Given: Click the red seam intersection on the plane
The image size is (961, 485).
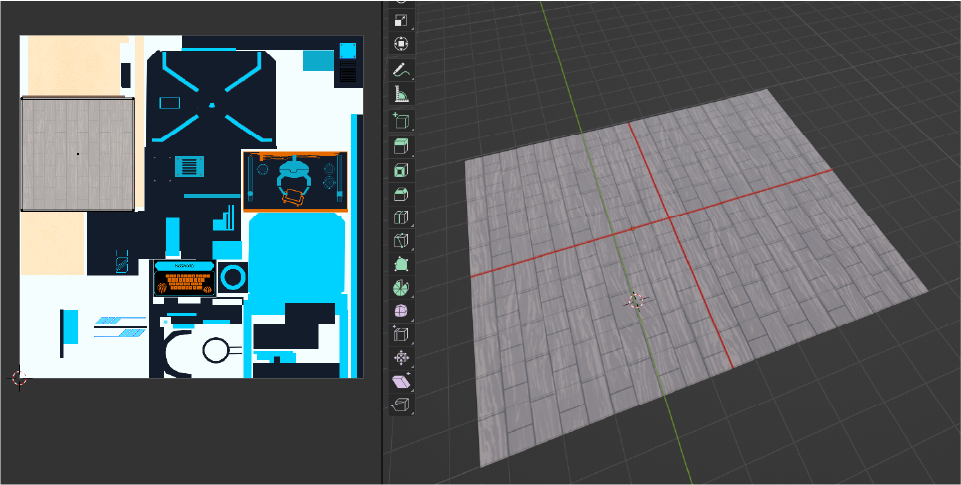Looking at the screenshot, I should click(x=670, y=218).
